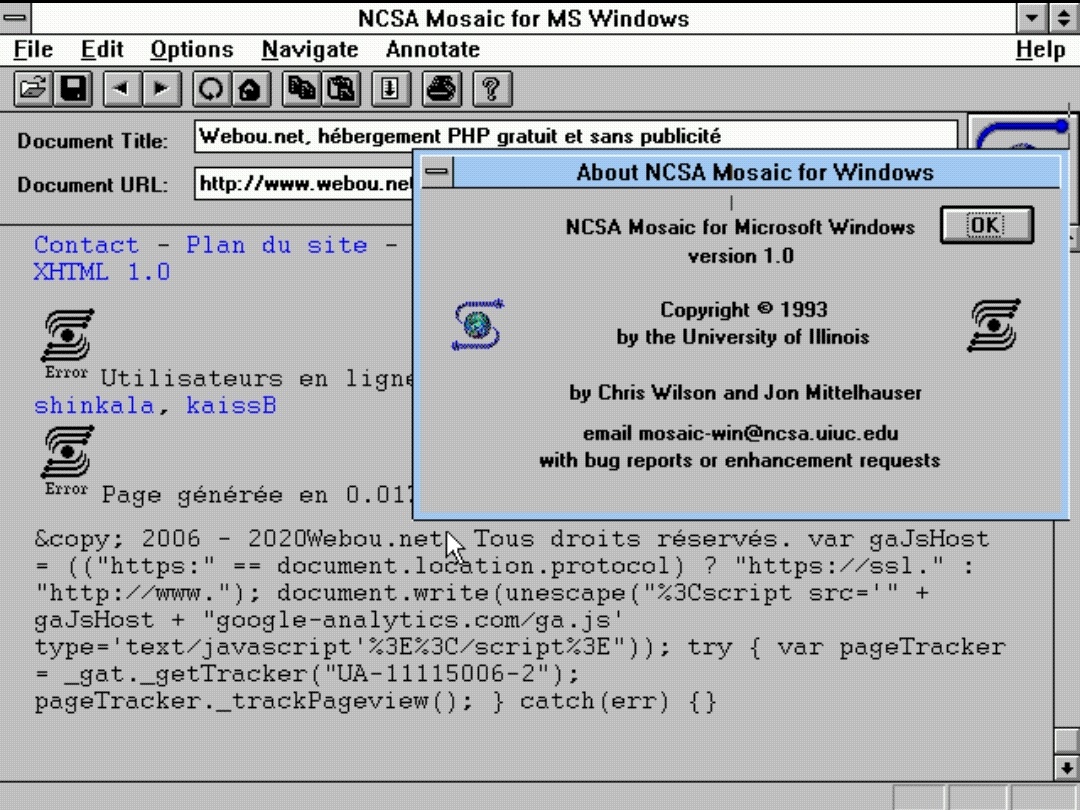Click the globe logo in About dialog
The image size is (1080, 810).
pyautogui.click(x=478, y=324)
